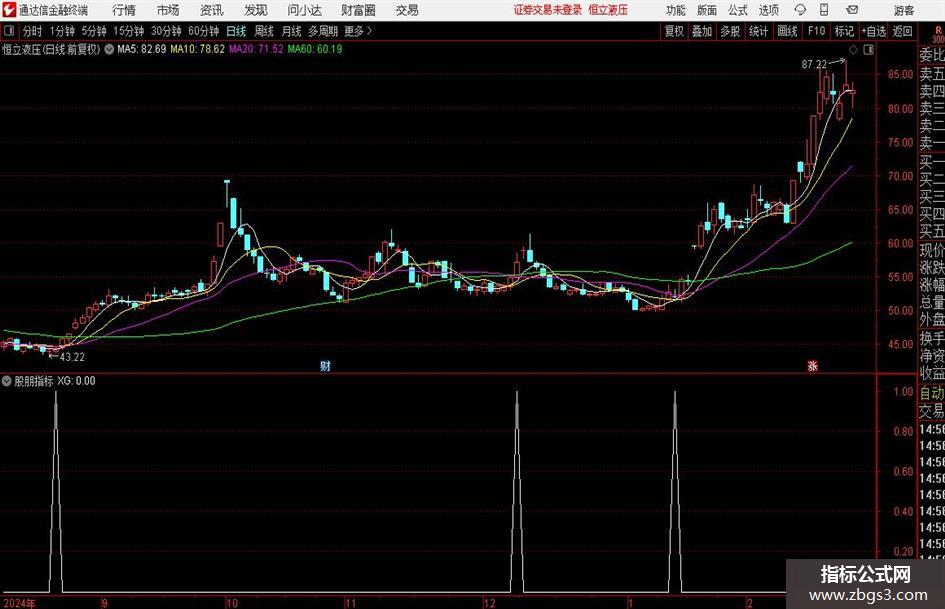Click the 通达信 red logo icon
This screenshot has height=609, width=945.
point(9,10)
